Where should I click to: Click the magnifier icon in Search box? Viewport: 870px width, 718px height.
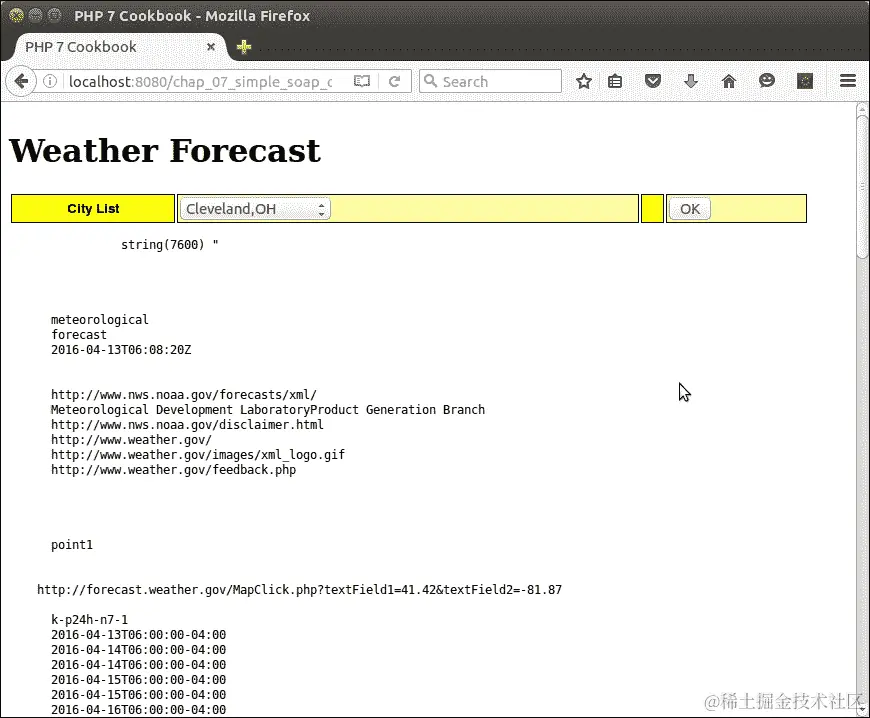pyautogui.click(x=430, y=81)
